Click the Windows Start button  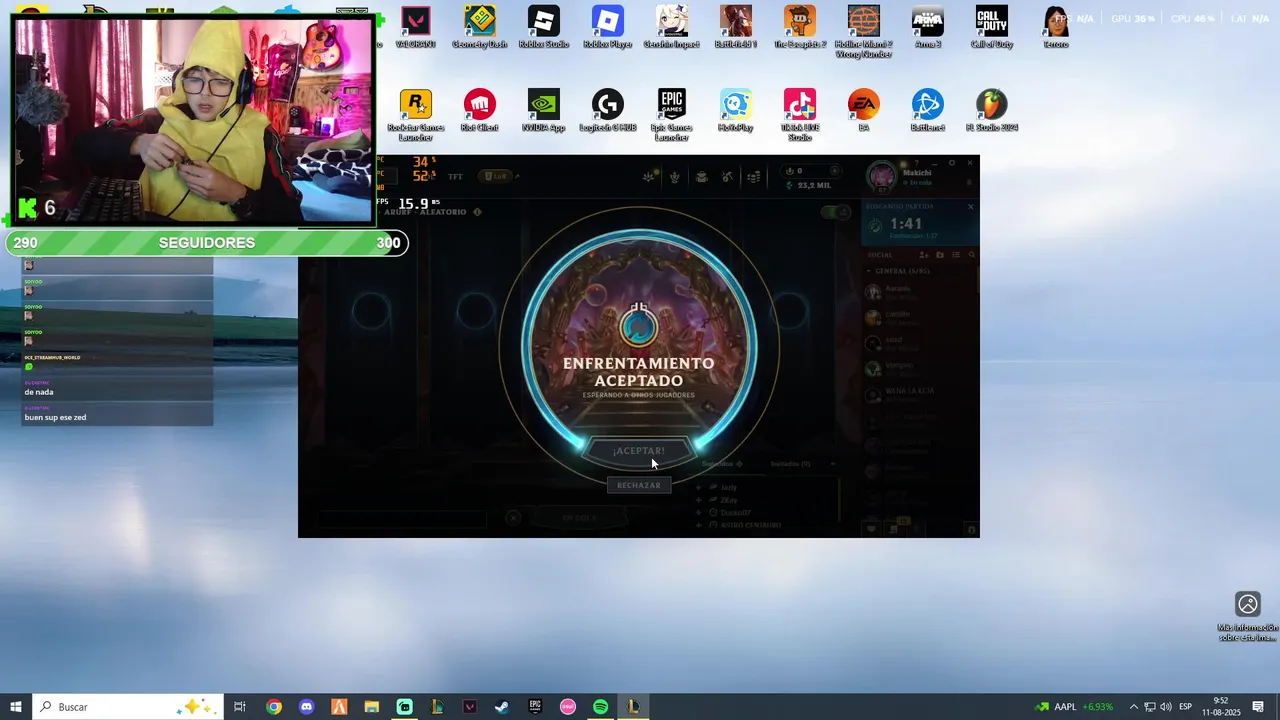[x=16, y=707]
